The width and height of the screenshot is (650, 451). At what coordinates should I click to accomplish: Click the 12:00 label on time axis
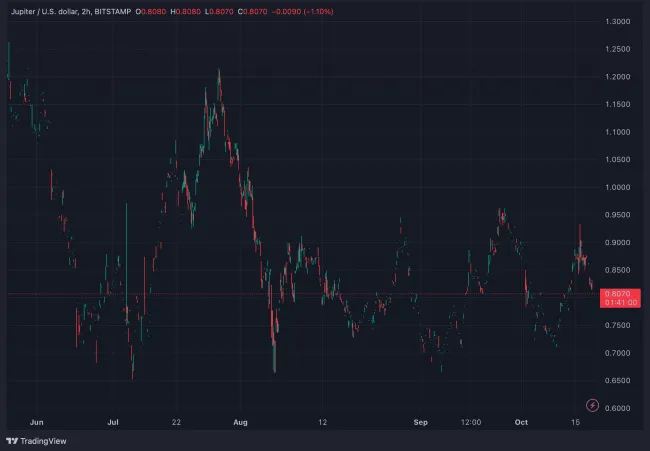tap(471, 423)
